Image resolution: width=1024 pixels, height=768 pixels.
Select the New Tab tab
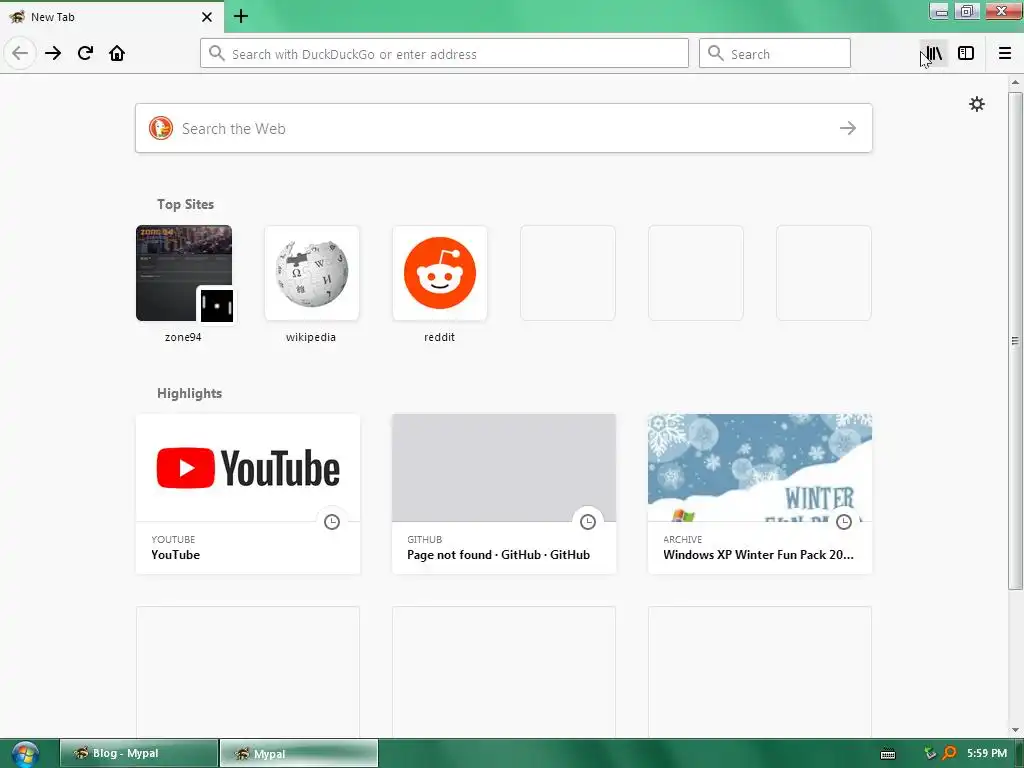click(112, 17)
